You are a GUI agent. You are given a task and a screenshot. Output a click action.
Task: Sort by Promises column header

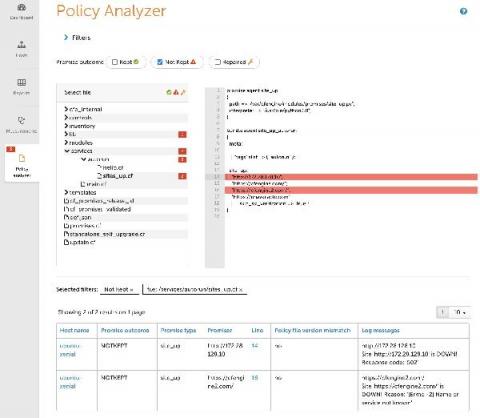(x=220, y=330)
